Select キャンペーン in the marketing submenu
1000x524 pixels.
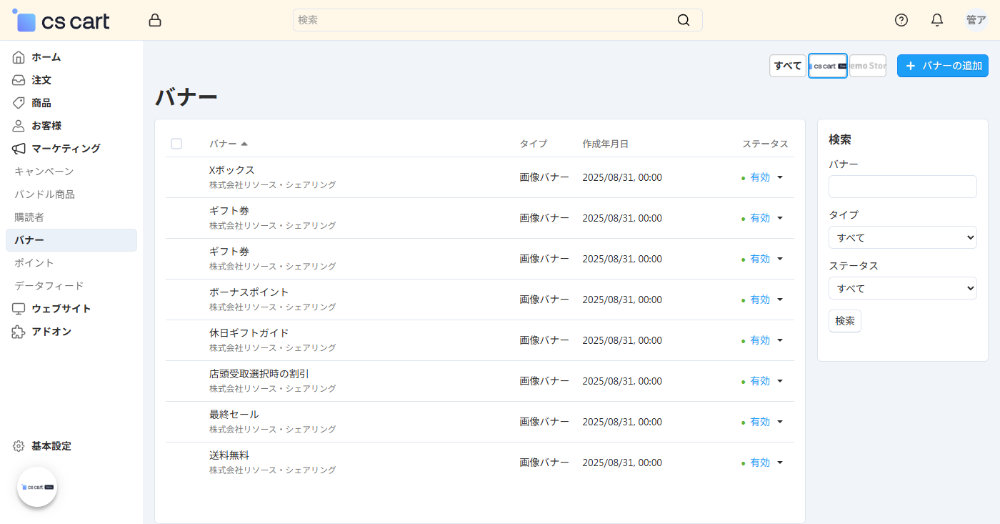[x=44, y=172]
